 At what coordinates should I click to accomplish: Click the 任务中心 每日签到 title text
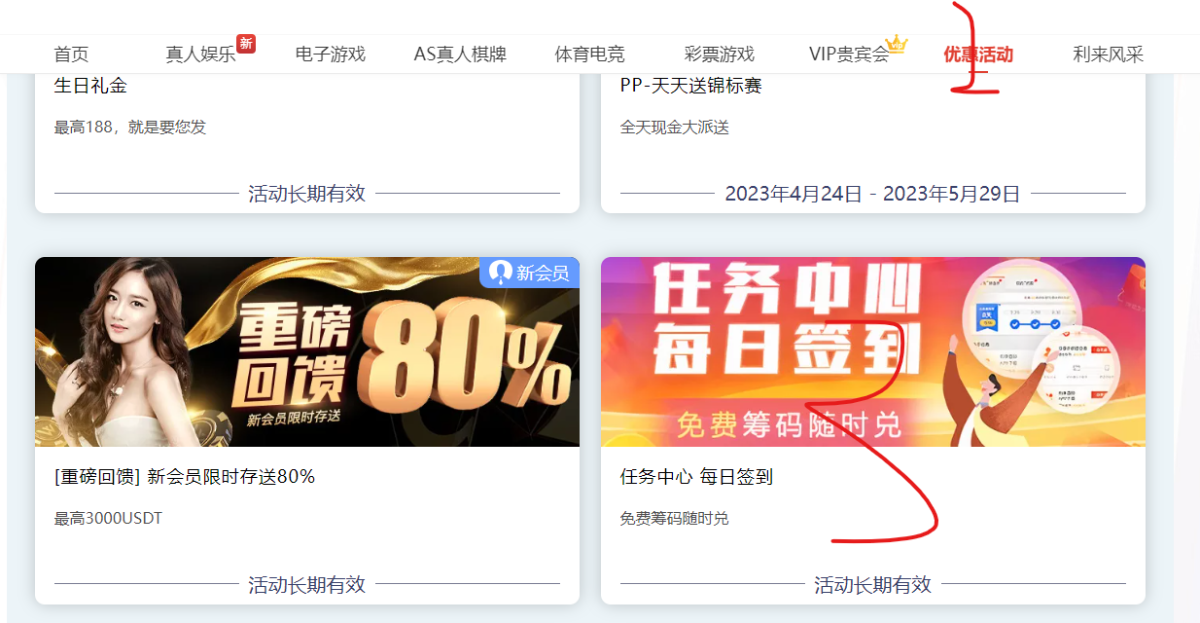pos(696,477)
